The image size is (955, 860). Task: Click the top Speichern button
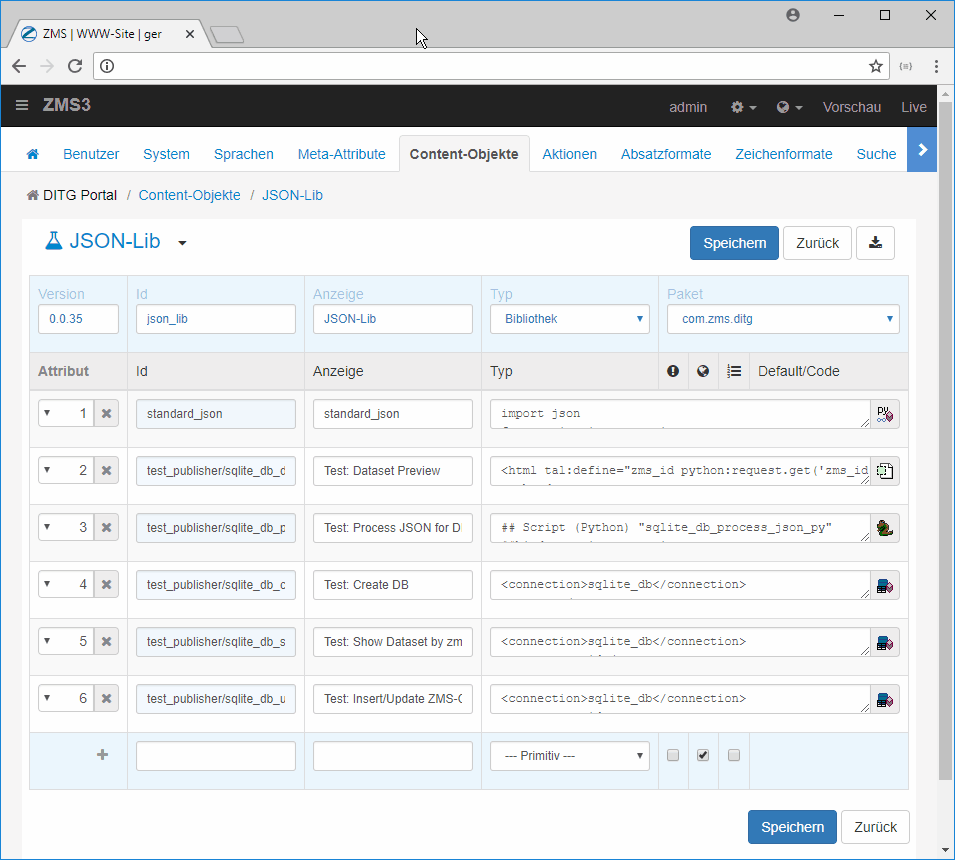pyautogui.click(x=735, y=243)
